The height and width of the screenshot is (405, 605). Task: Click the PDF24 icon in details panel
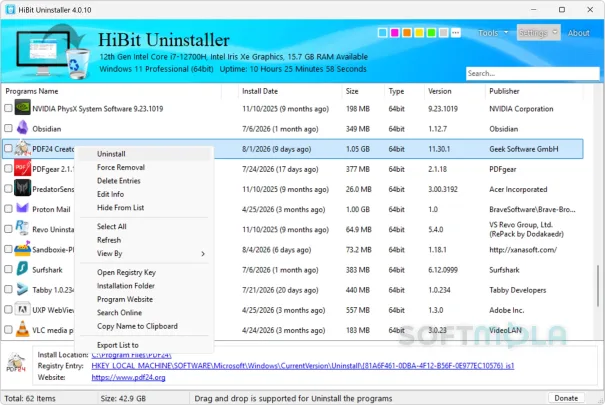pyautogui.click(x=16, y=362)
